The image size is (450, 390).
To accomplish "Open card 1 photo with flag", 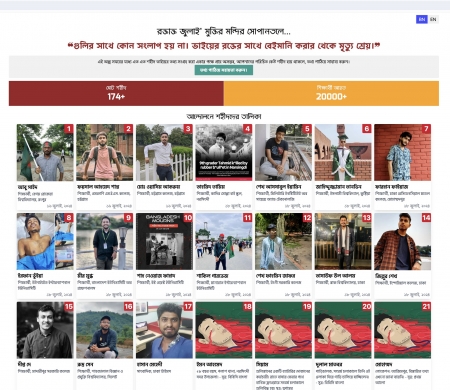I will (45, 152).
